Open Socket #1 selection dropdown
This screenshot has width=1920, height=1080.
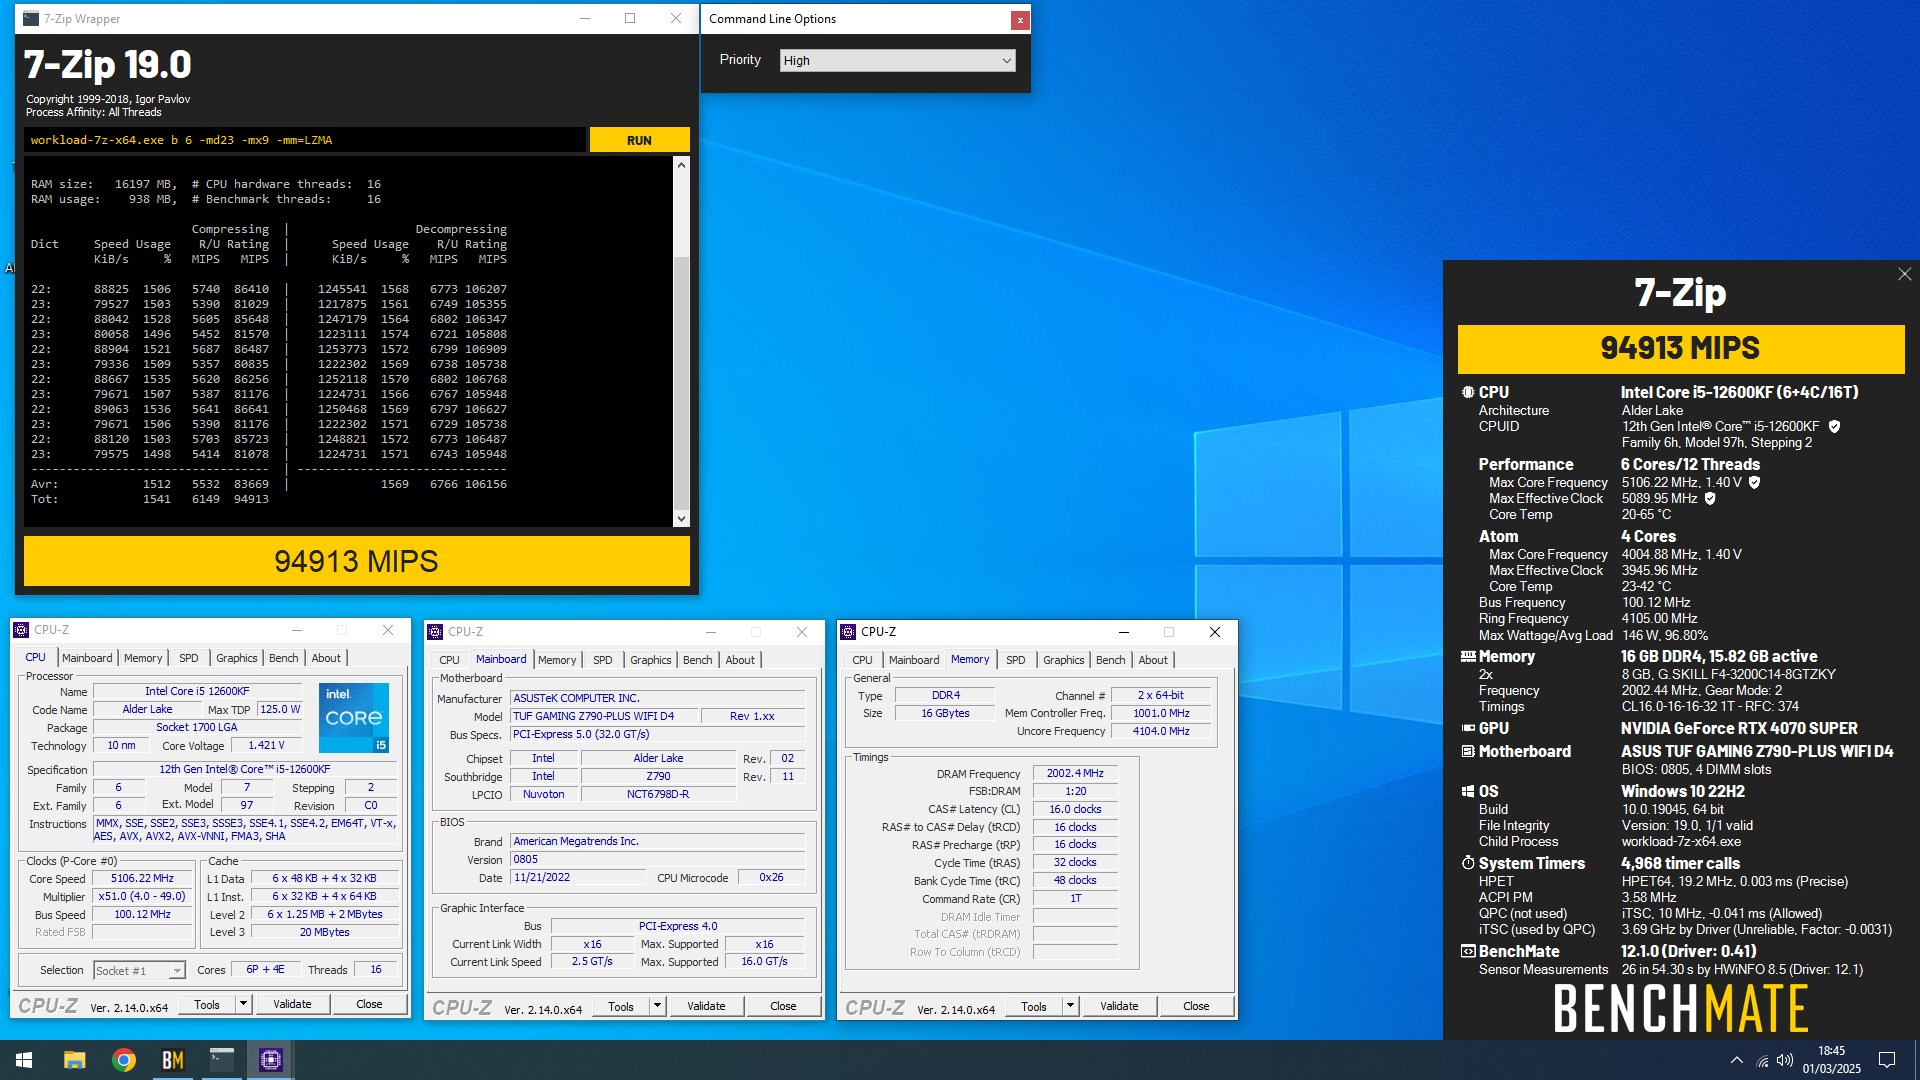point(139,970)
